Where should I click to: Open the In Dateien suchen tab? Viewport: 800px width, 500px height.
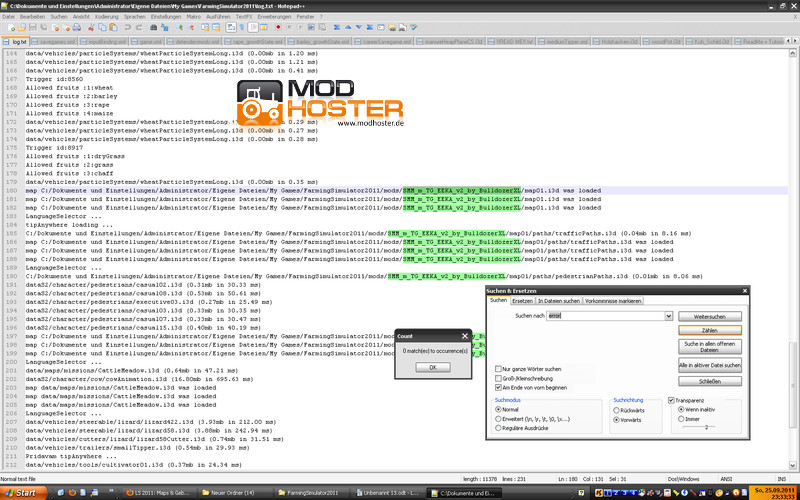[559, 301]
